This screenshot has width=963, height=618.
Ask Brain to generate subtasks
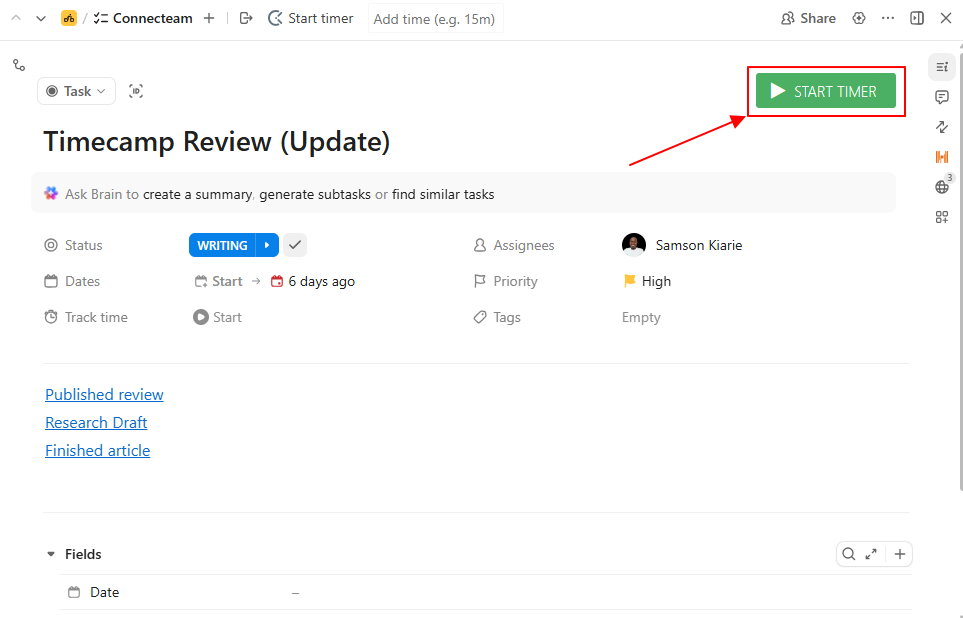(x=315, y=194)
